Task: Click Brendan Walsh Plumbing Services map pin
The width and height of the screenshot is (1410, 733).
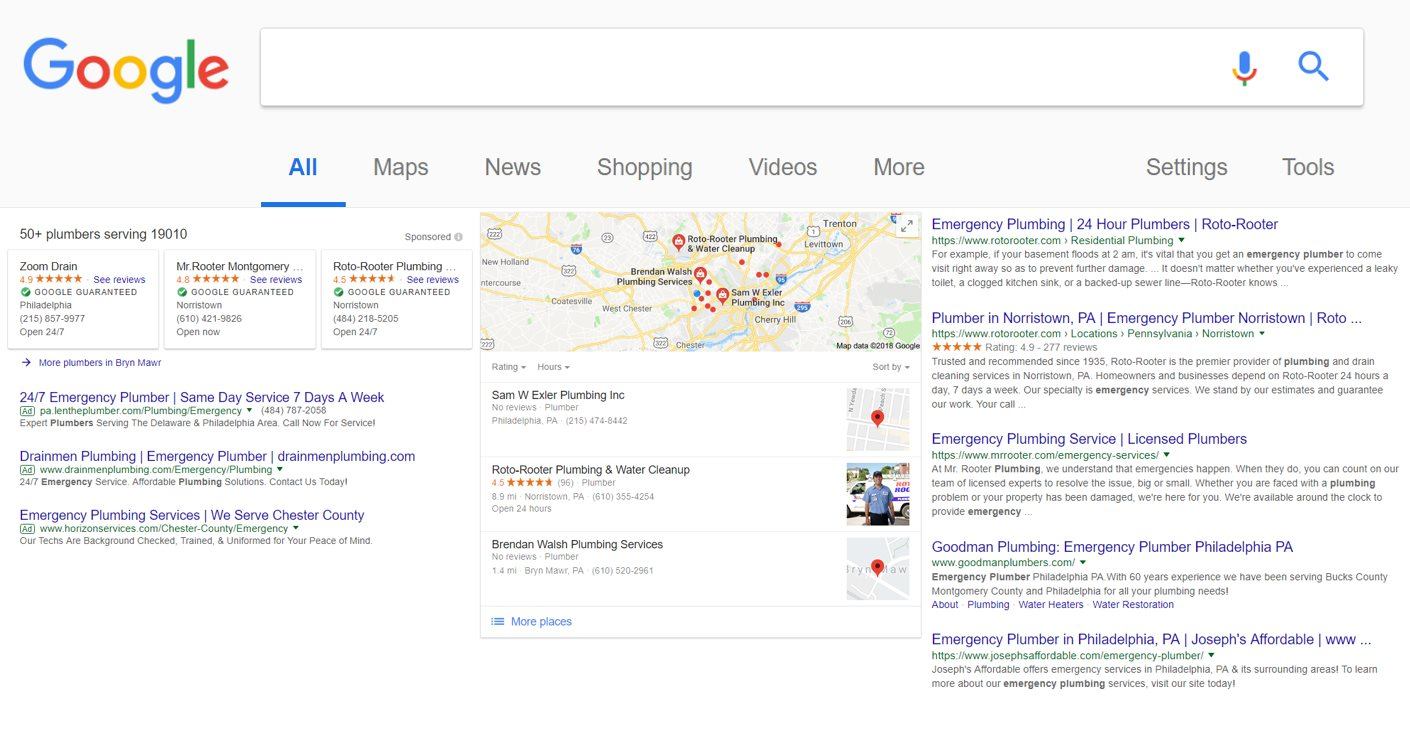Action: pos(700,275)
